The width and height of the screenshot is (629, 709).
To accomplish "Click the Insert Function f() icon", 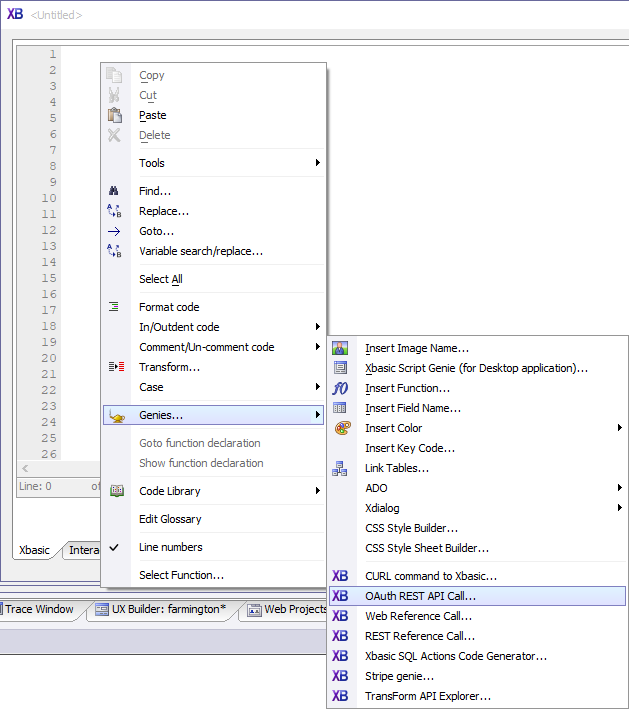I will point(340,388).
